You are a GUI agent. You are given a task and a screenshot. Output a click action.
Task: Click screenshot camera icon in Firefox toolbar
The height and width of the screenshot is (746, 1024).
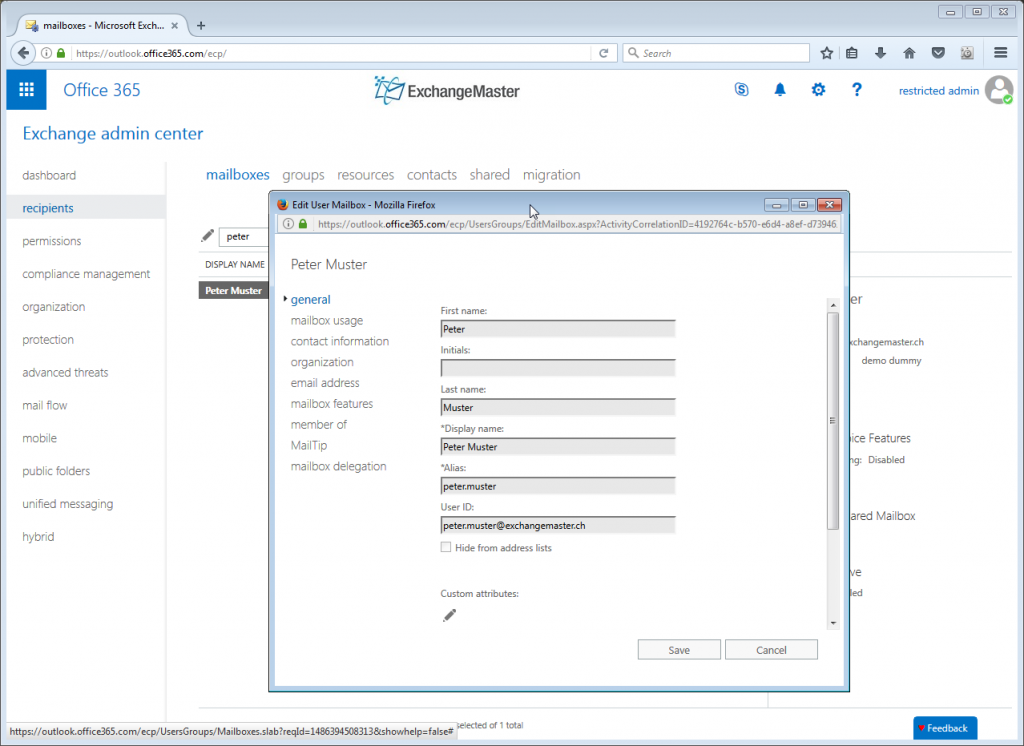967,53
